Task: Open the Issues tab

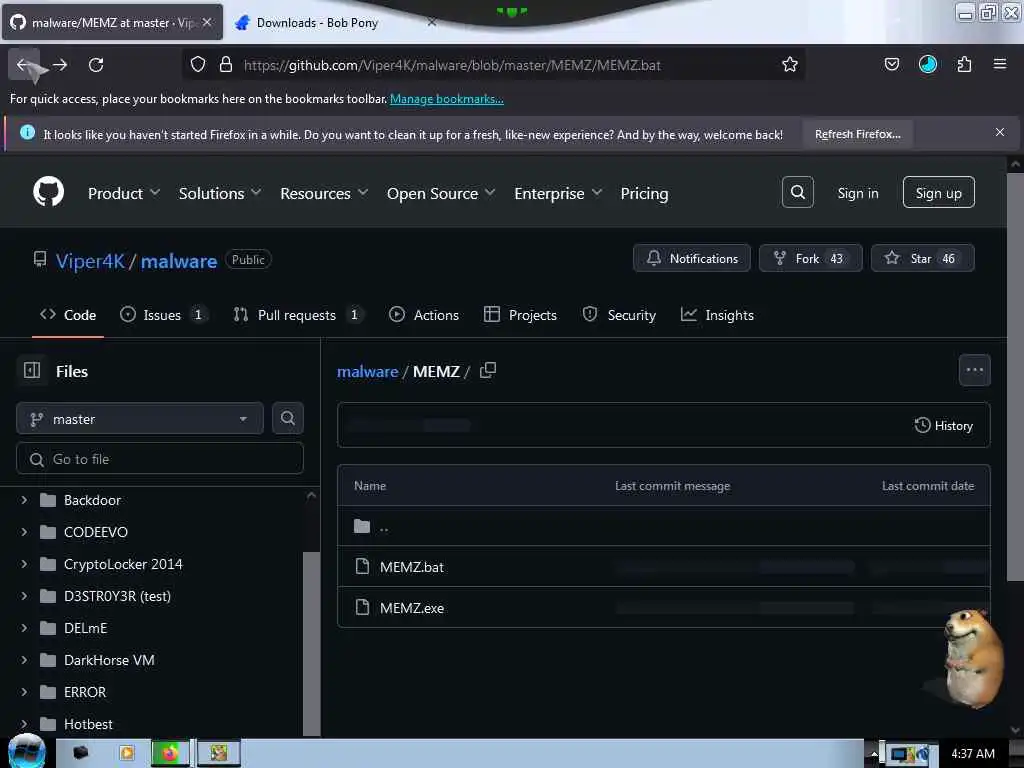Action: (x=164, y=315)
